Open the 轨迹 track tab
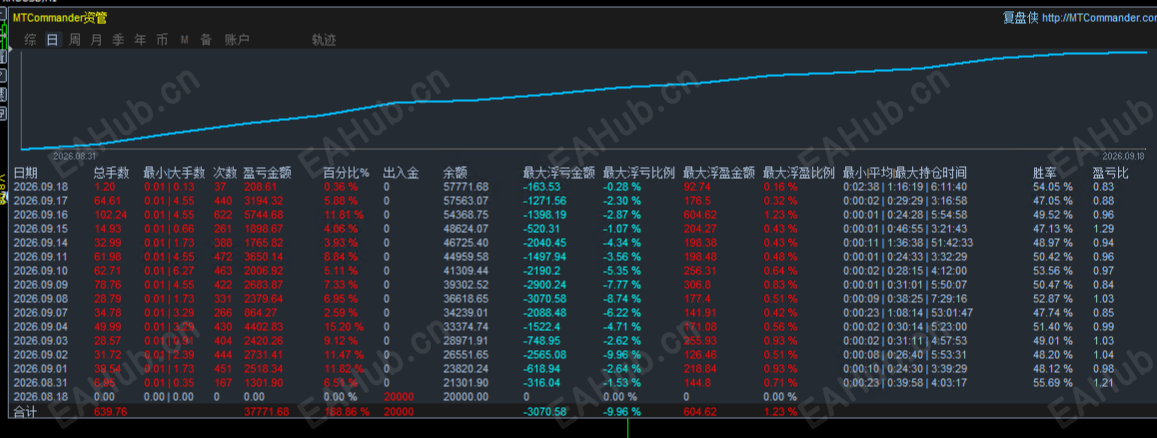1157x438 pixels. (324, 40)
